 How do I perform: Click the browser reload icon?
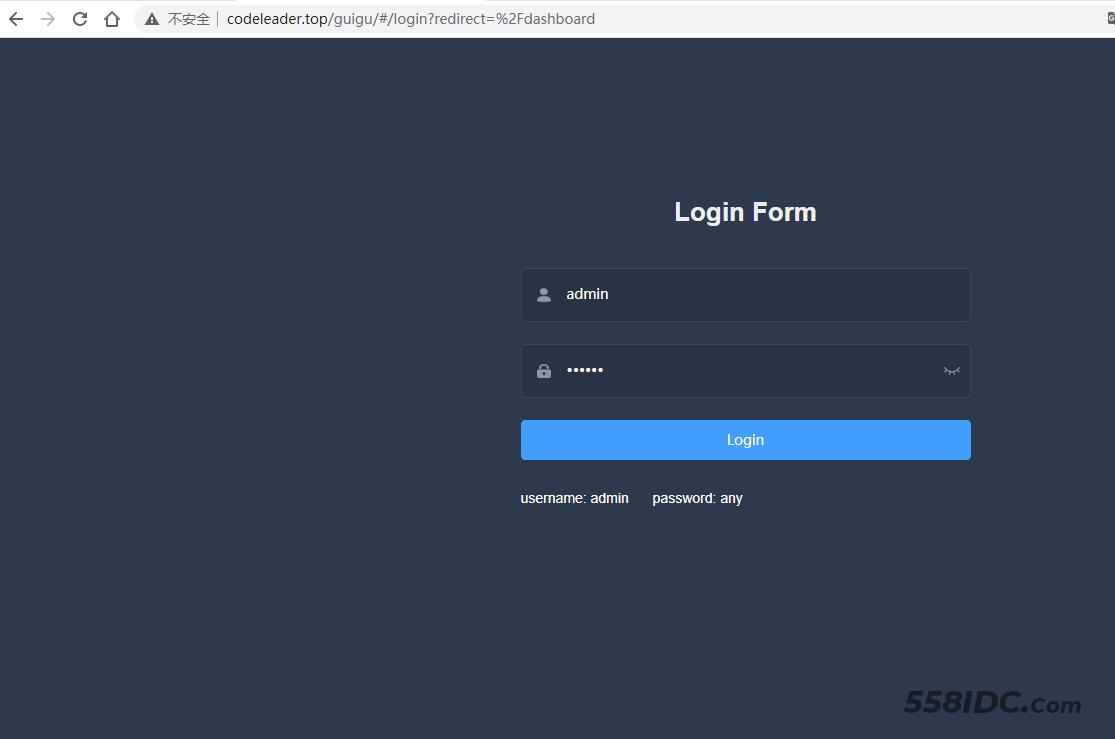[79, 18]
